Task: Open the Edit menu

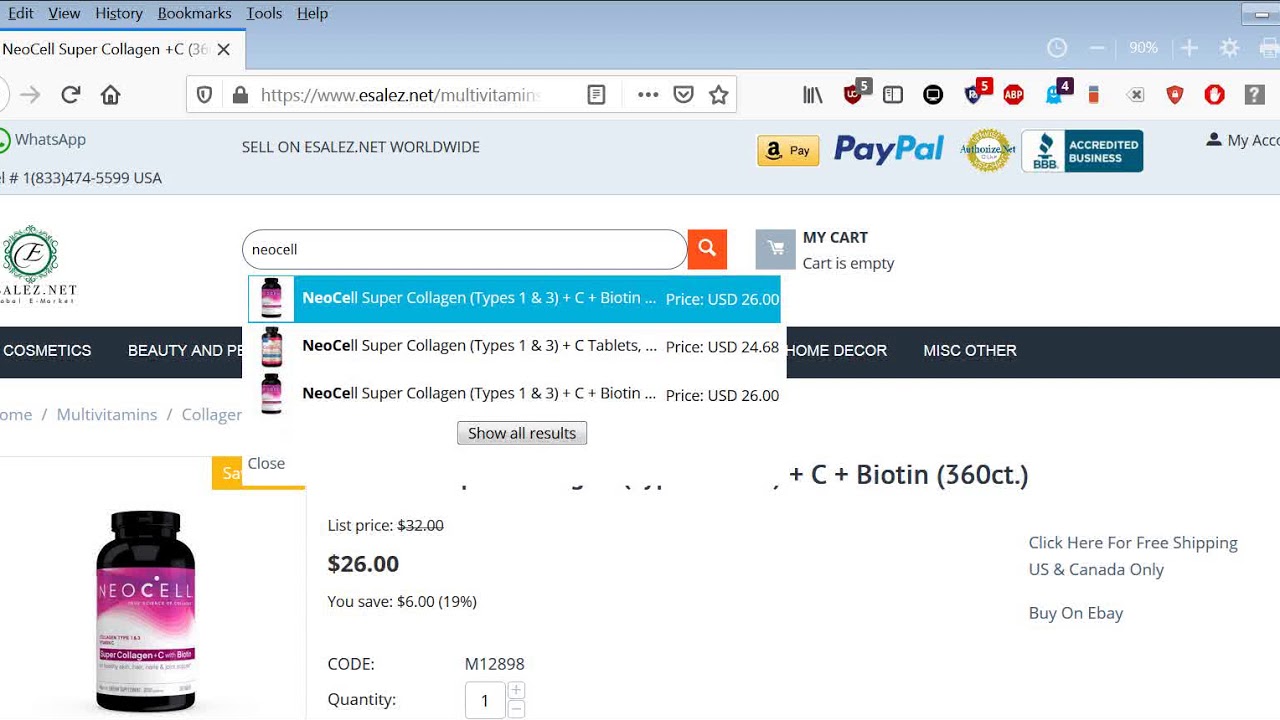Action: [18, 13]
